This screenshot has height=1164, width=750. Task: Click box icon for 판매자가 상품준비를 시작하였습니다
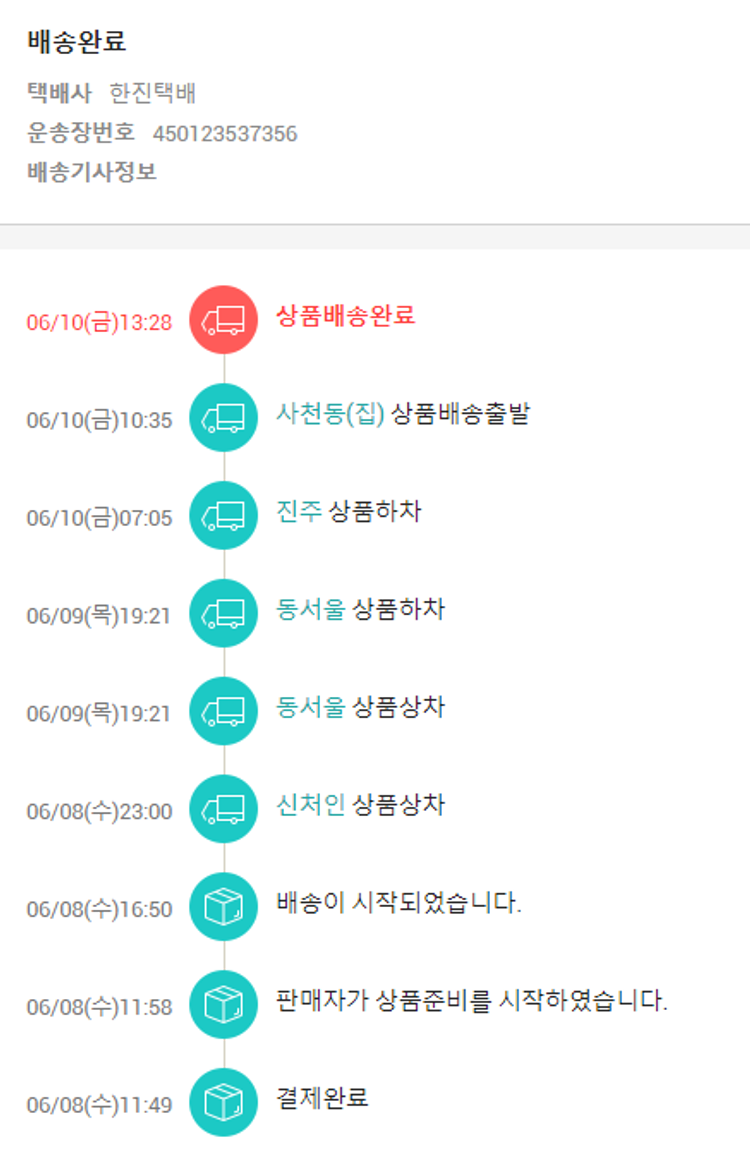click(x=223, y=1005)
